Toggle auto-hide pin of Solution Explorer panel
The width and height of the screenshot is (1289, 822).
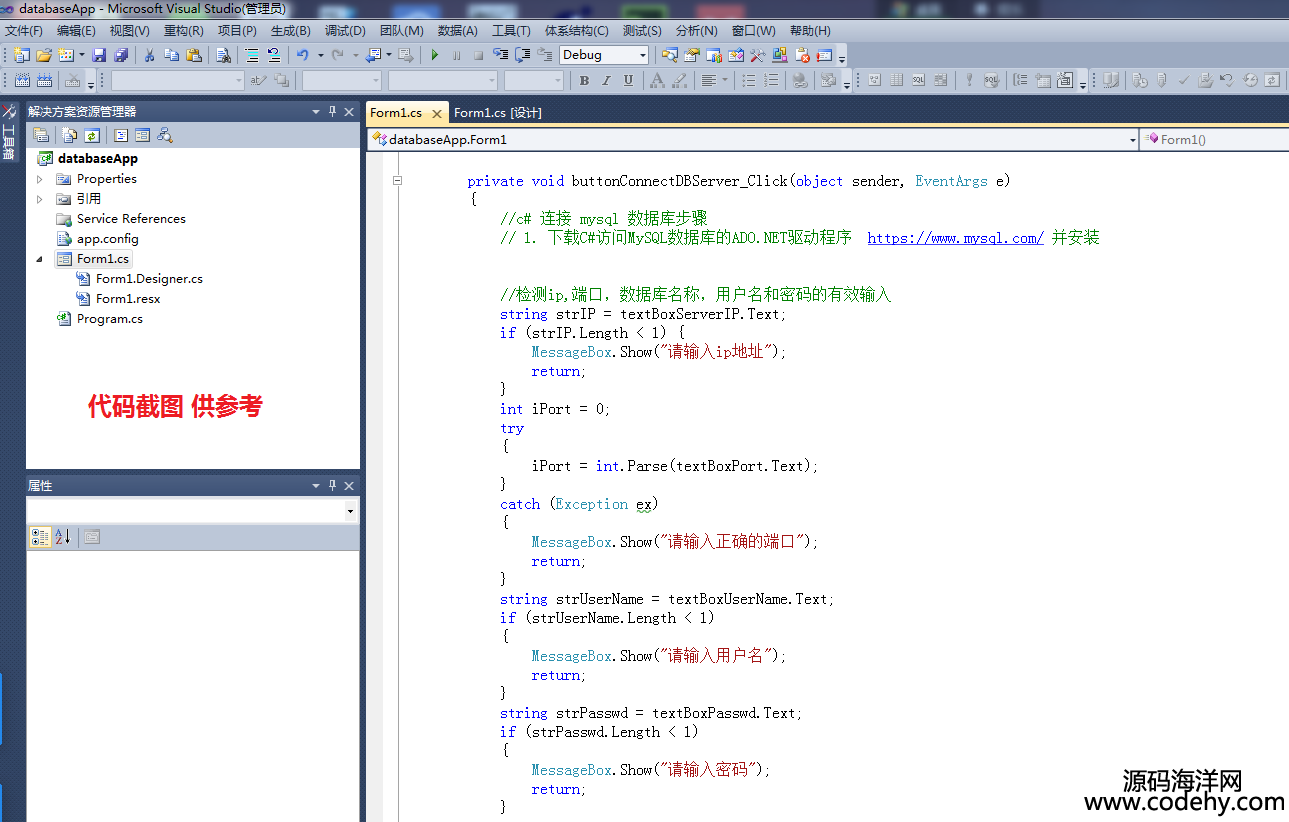[x=332, y=112]
